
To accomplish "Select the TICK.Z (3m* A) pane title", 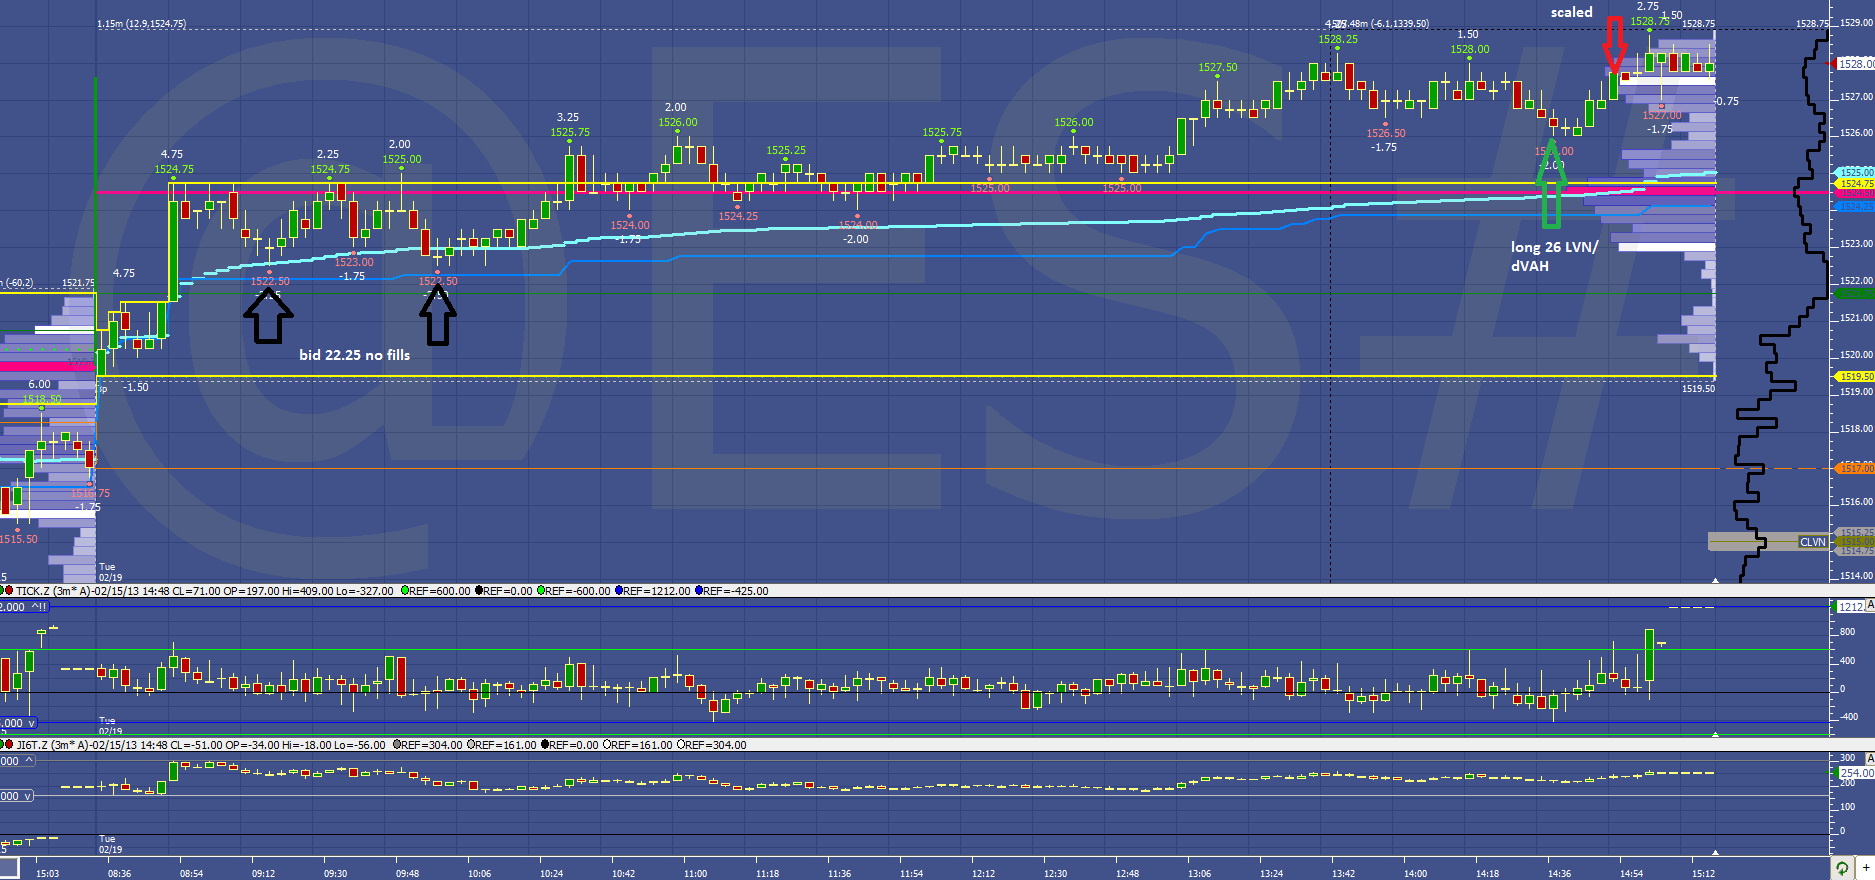I will coord(52,591).
